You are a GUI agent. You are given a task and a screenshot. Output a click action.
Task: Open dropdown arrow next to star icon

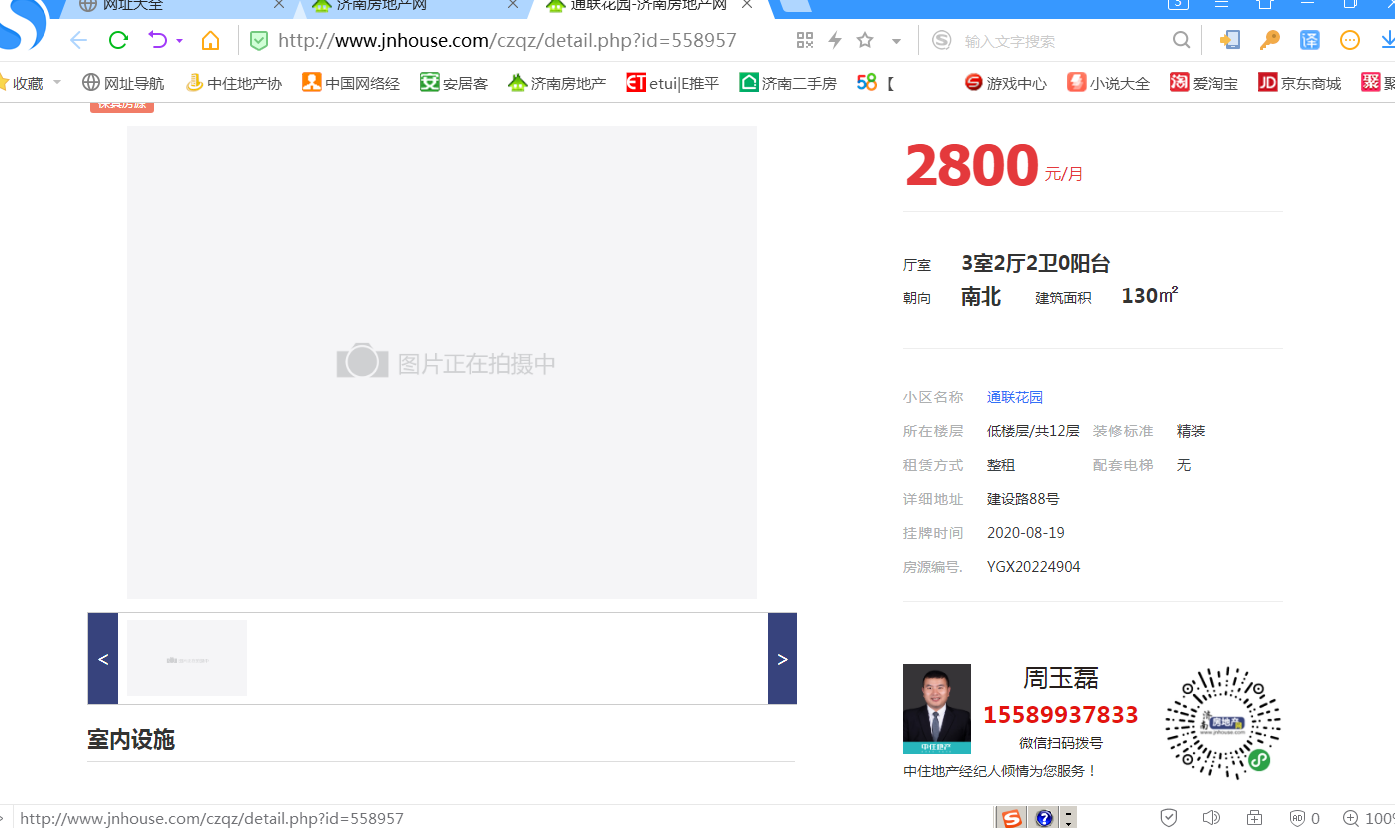(896, 42)
